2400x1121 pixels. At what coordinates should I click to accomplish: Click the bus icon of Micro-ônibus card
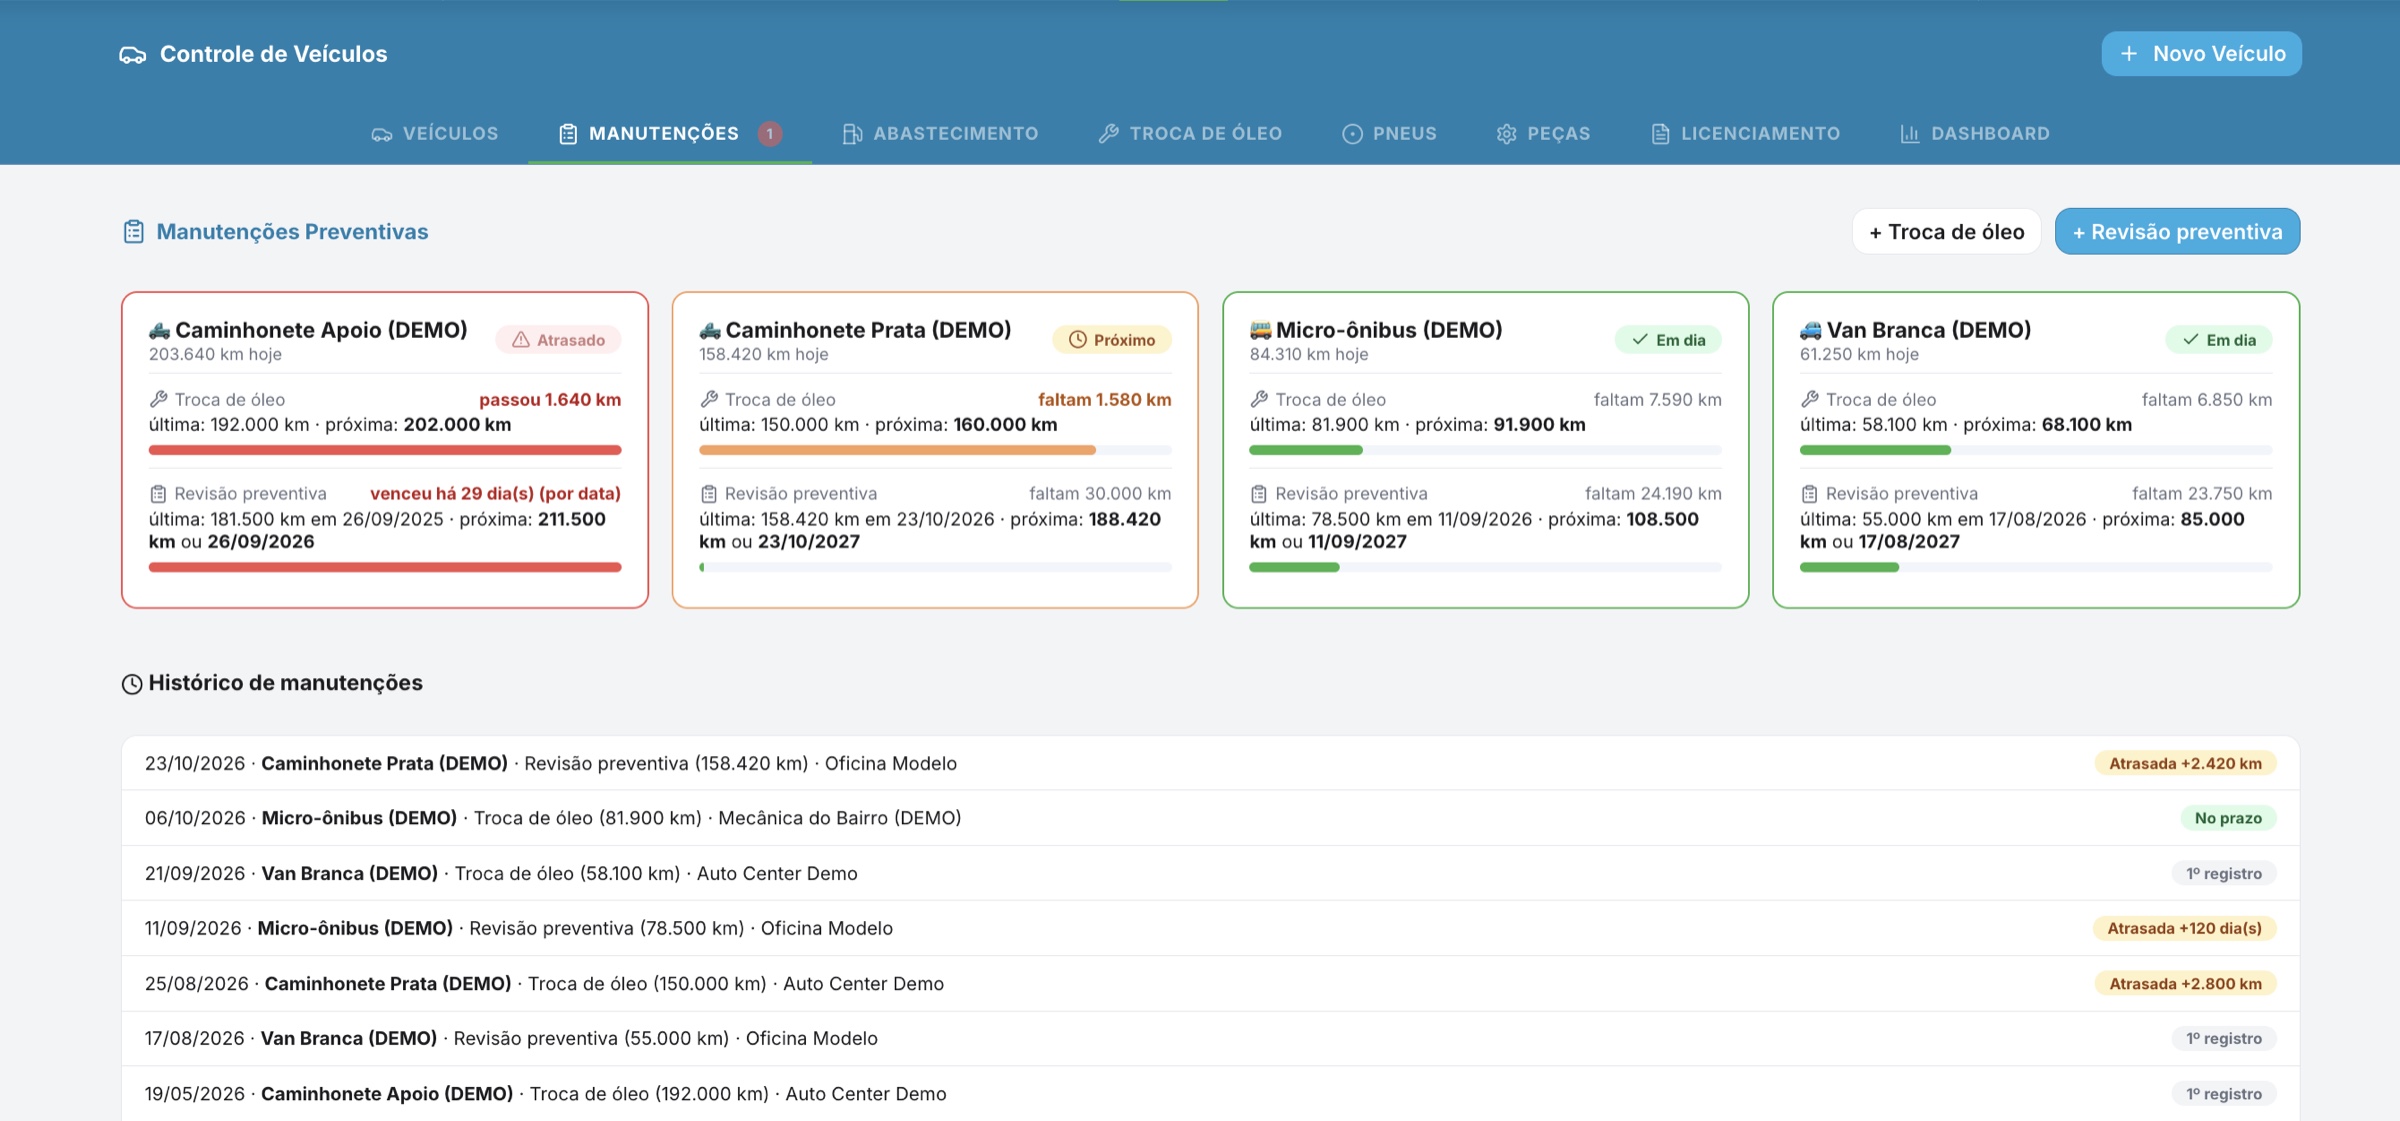click(x=1260, y=330)
